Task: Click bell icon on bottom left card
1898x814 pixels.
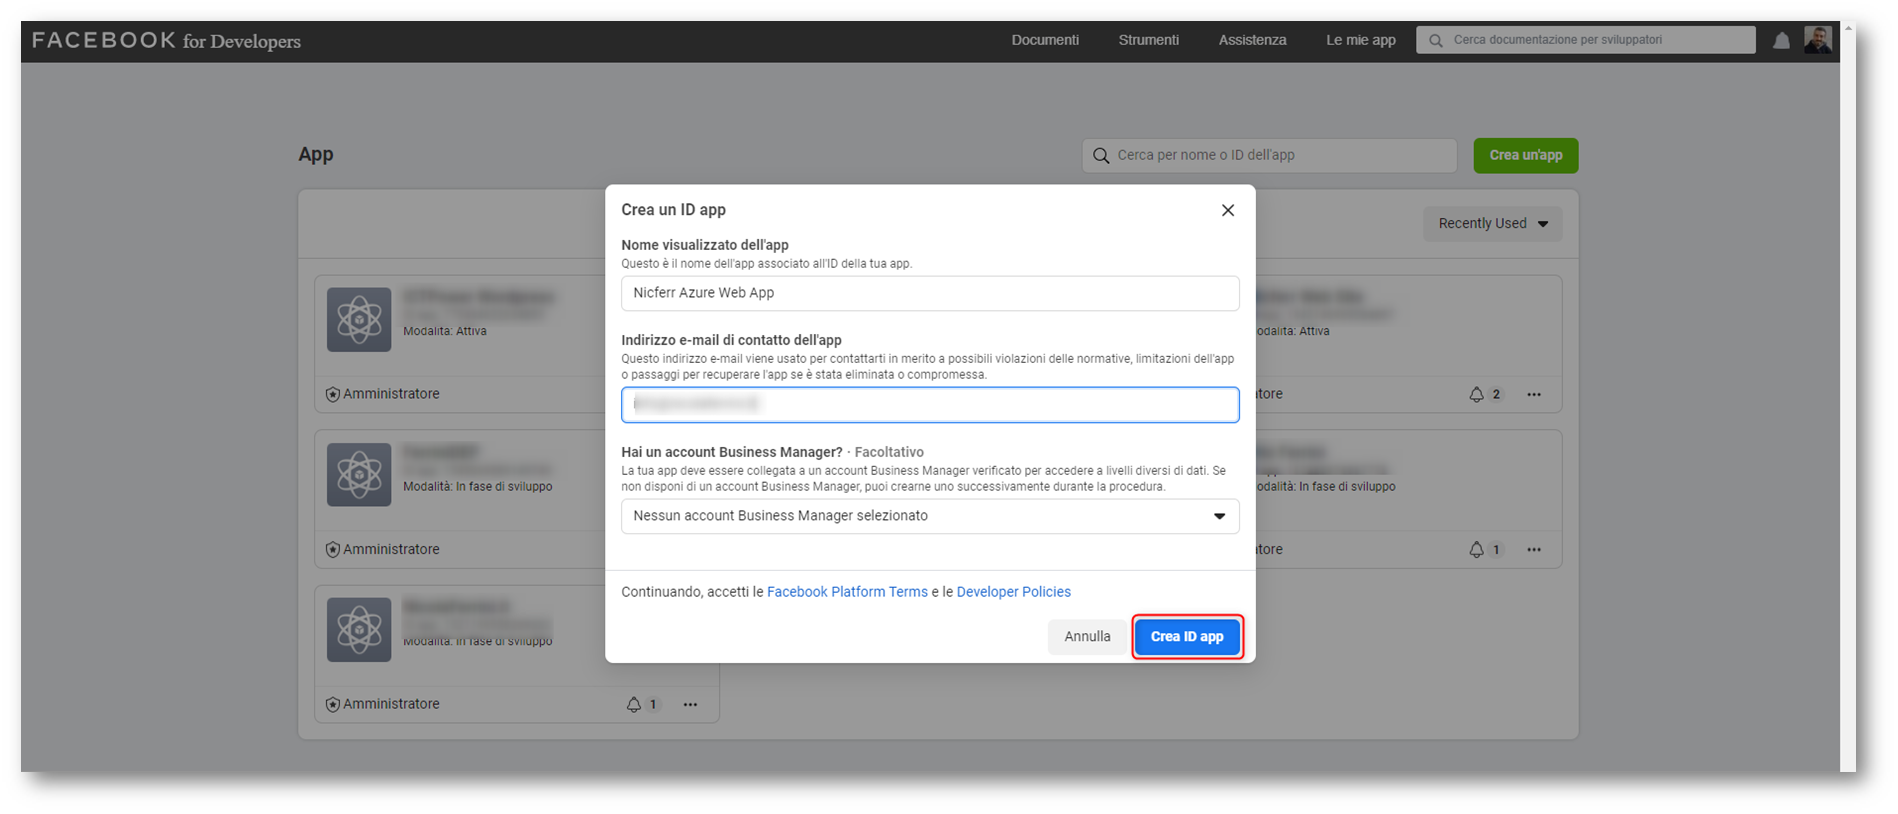Action: pyautogui.click(x=633, y=705)
